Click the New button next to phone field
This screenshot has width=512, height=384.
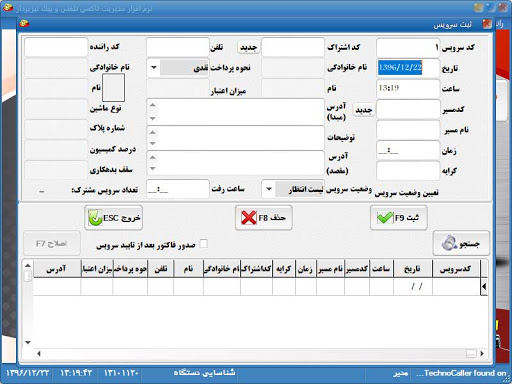coord(249,47)
